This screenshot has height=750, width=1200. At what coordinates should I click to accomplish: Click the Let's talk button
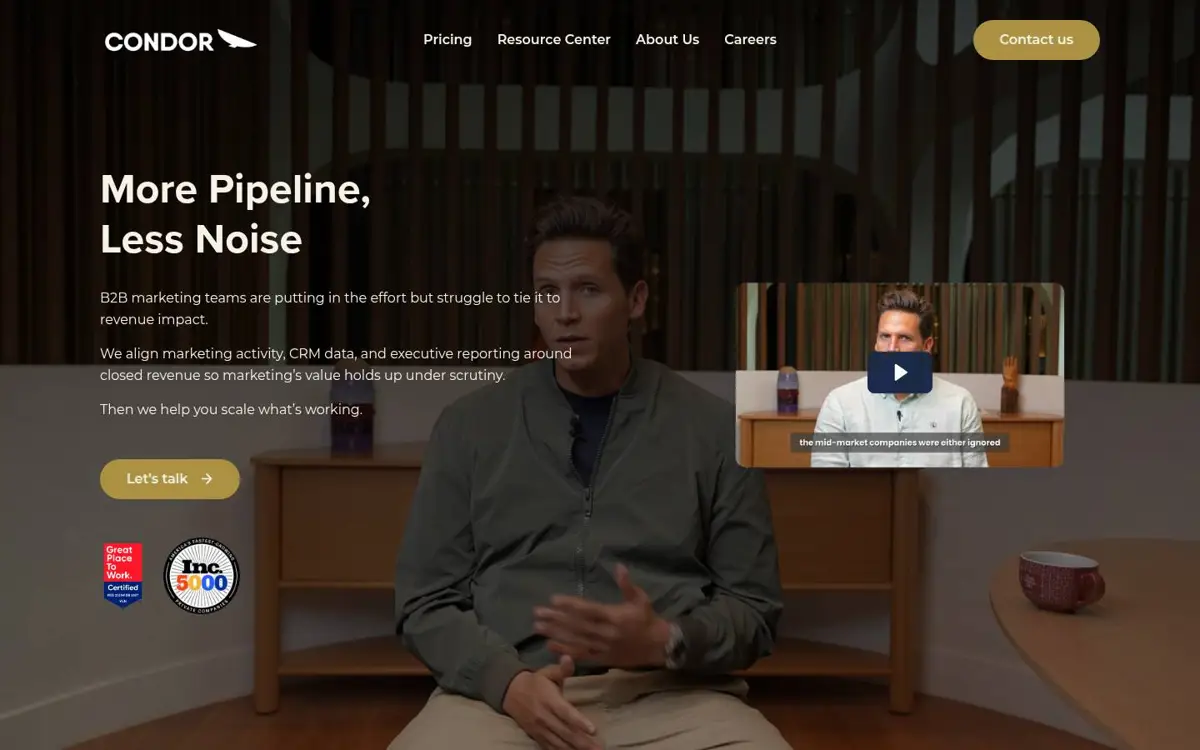coord(170,479)
